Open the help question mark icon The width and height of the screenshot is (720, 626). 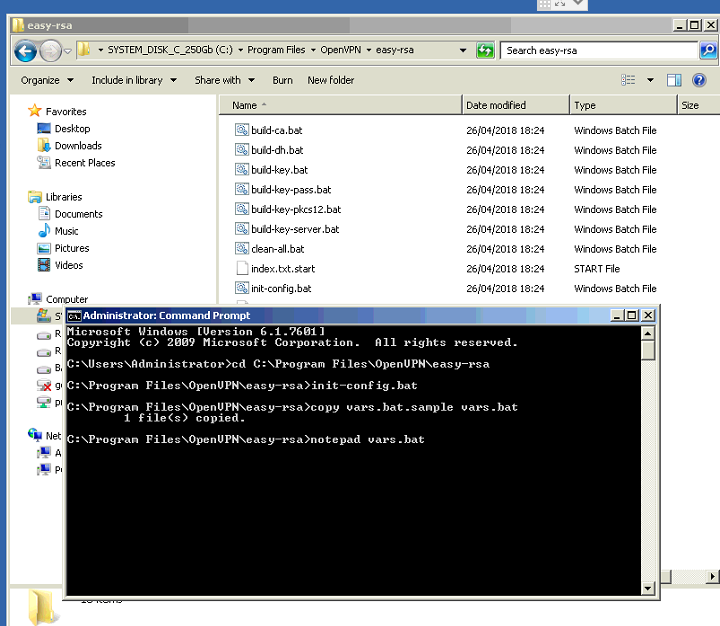coord(699,80)
